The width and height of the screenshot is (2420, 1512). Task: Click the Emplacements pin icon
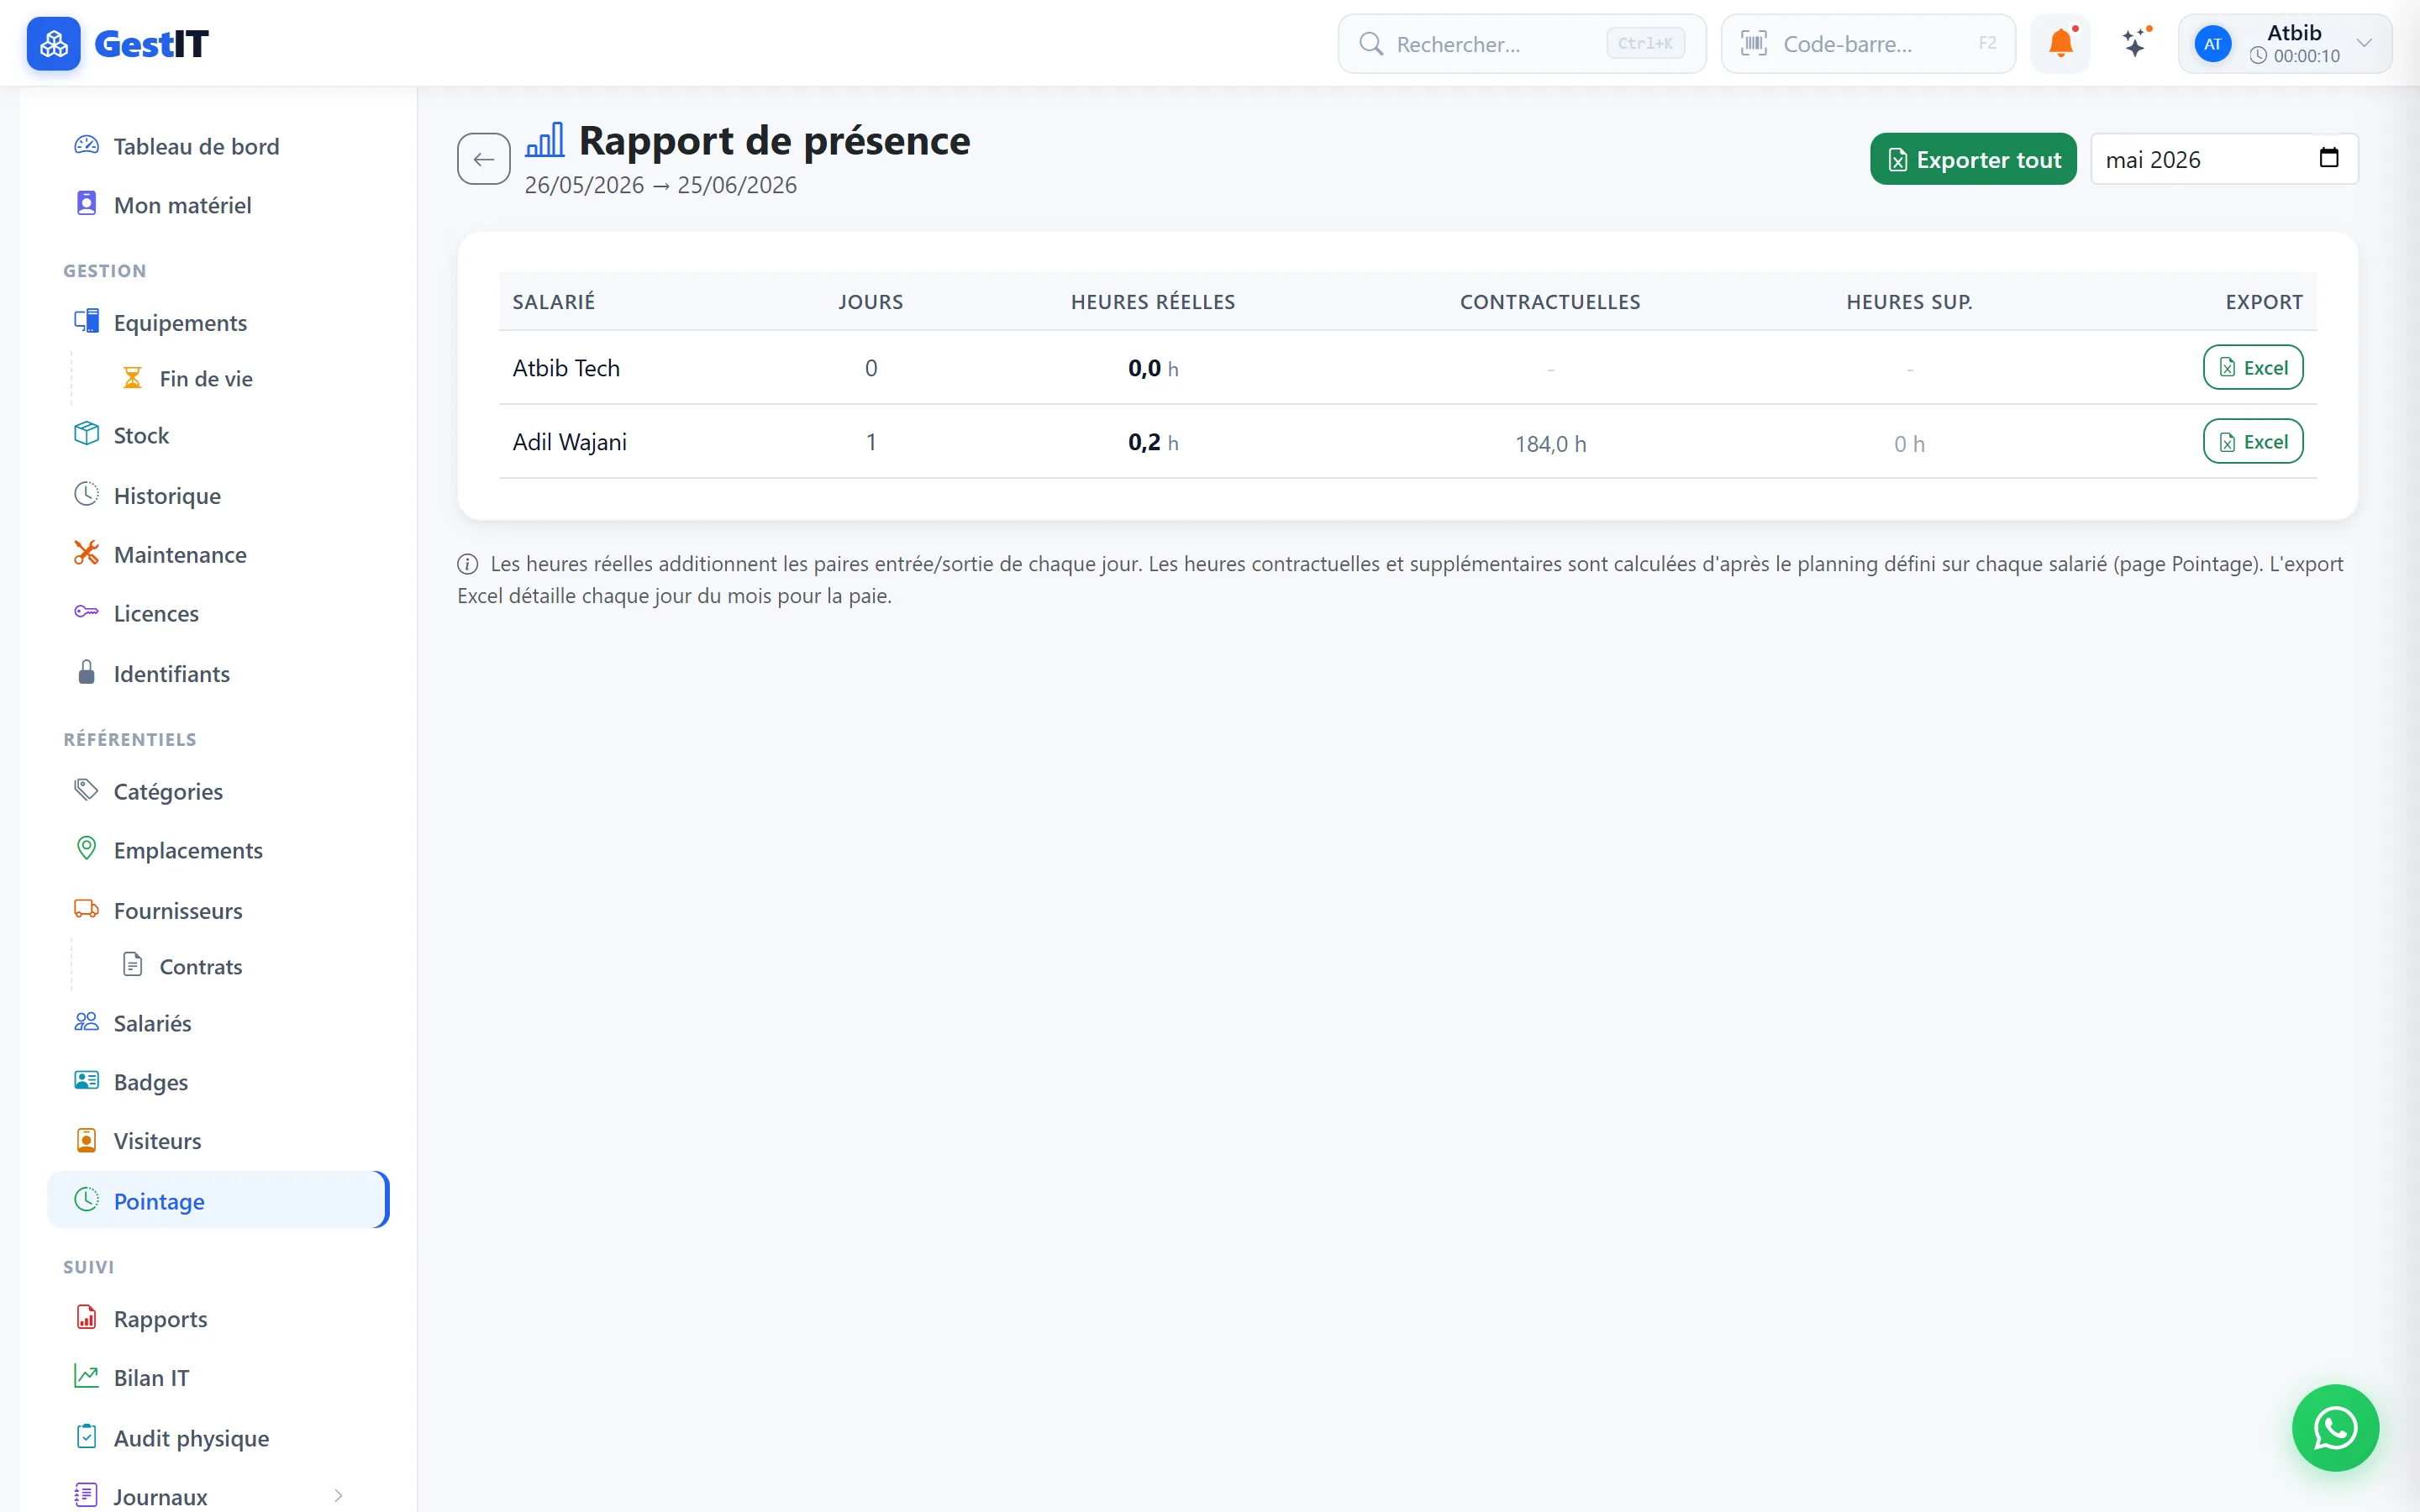point(87,848)
